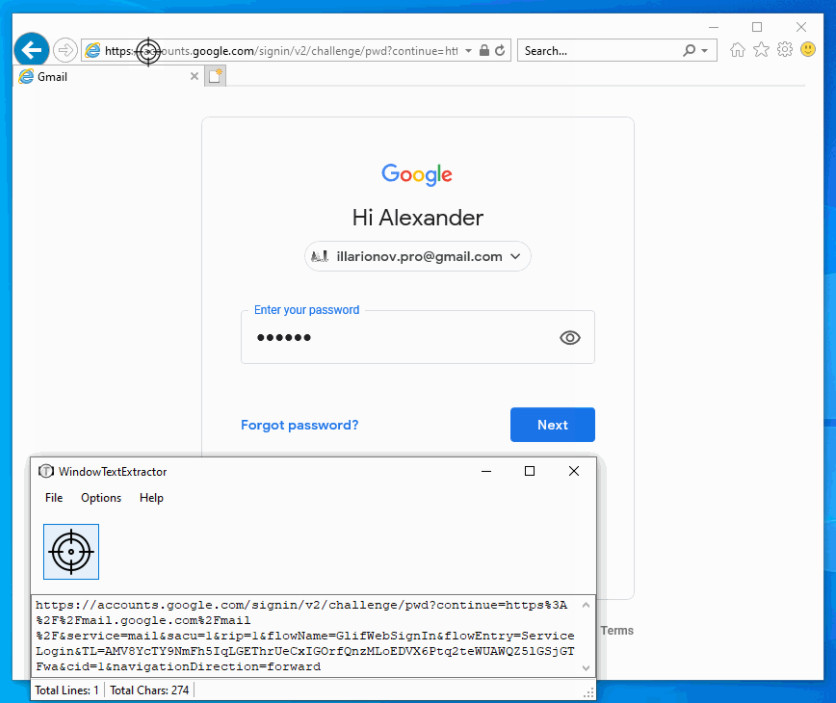The width and height of the screenshot is (836, 703).
Task: Click the smiley feedback icon
Action: point(808,50)
